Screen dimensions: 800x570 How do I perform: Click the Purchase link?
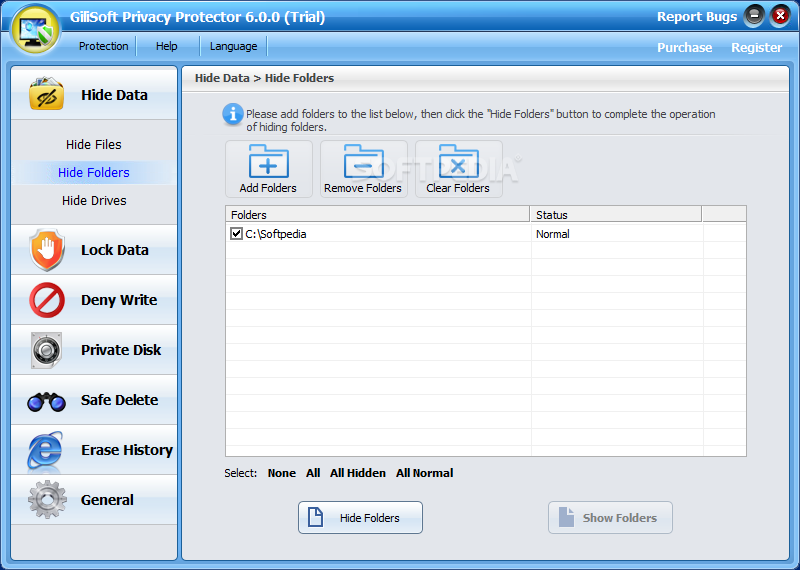pyautogui.click(x=684, y=47)
